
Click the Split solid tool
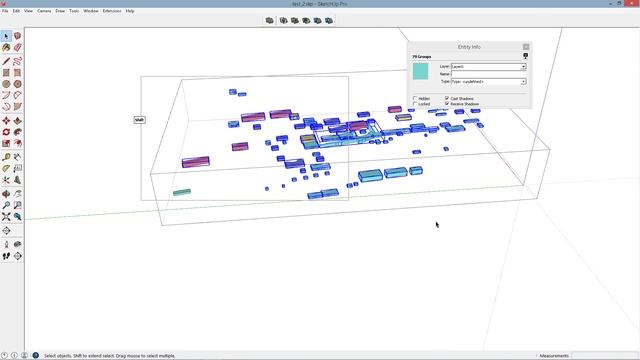[x=329, y=20]
